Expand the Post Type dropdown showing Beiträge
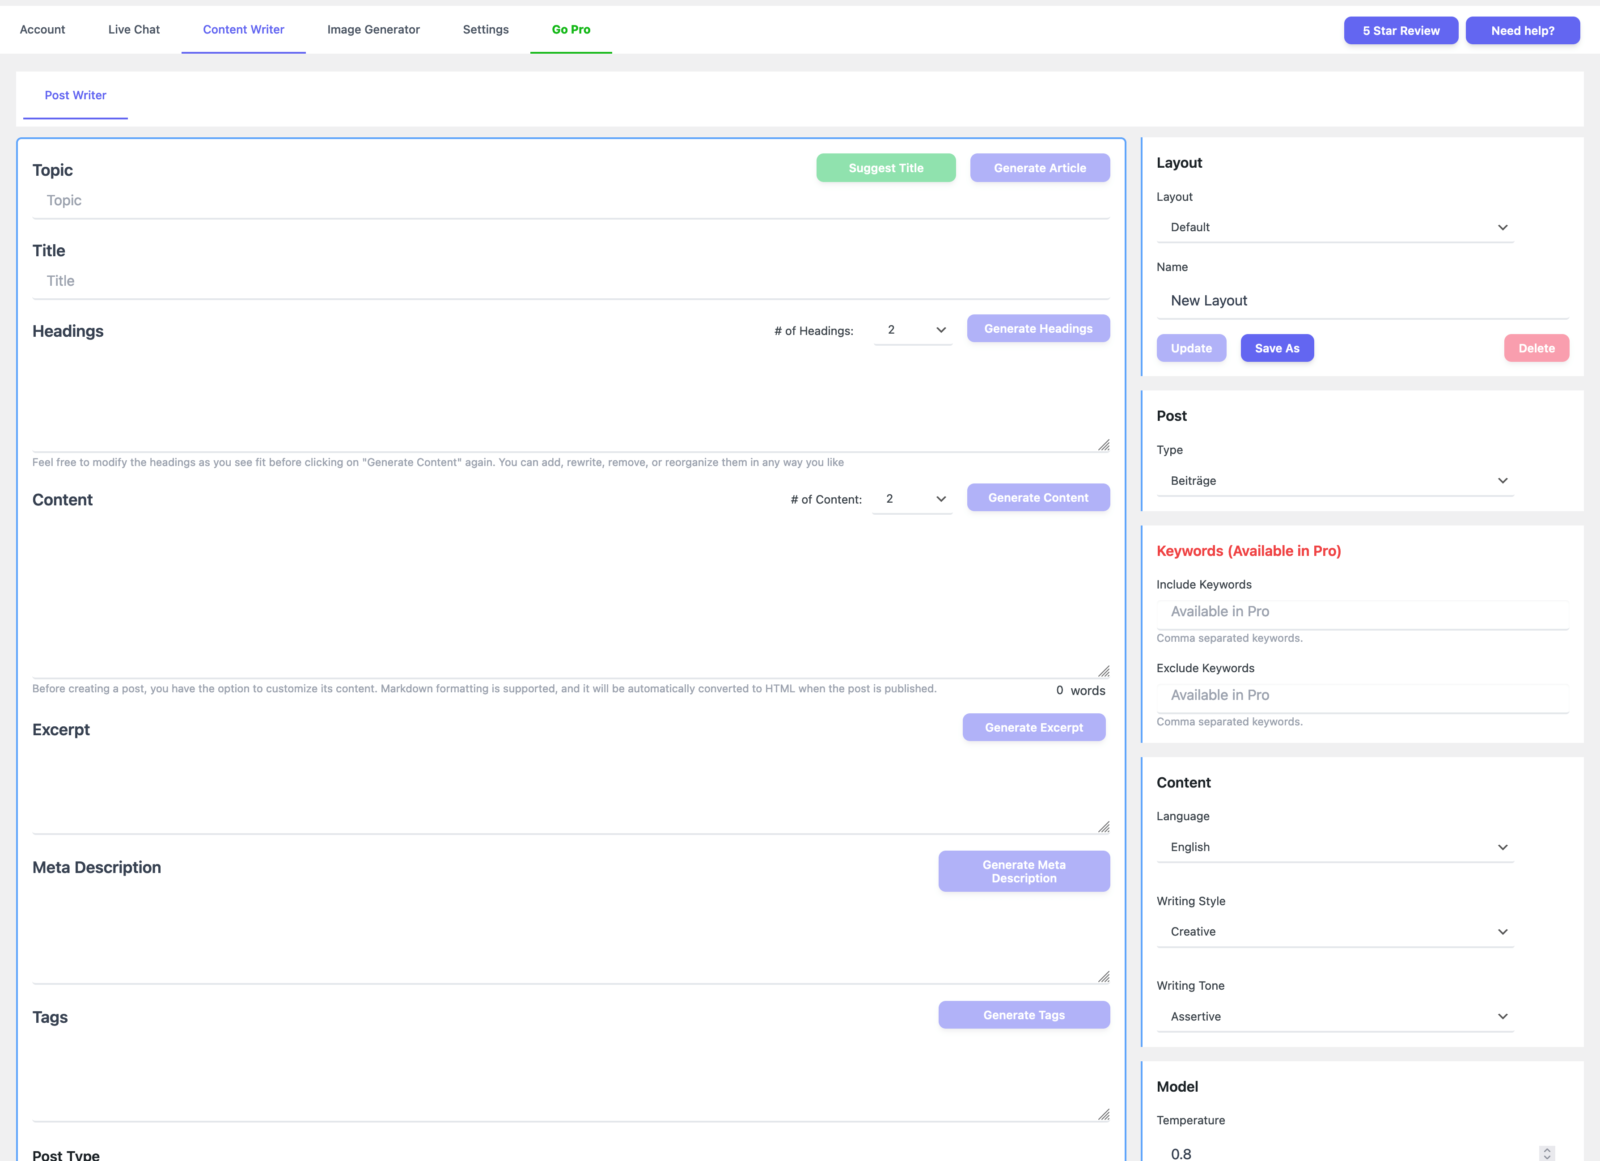The width and height of the screenshot is (1600, 1161). pos(1334,481)
